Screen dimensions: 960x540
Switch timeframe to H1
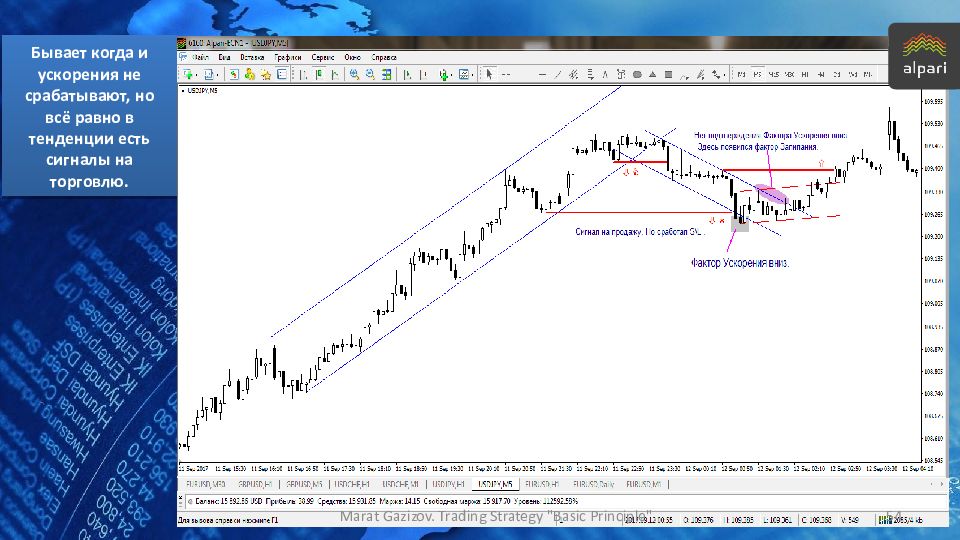coord(805,74)
